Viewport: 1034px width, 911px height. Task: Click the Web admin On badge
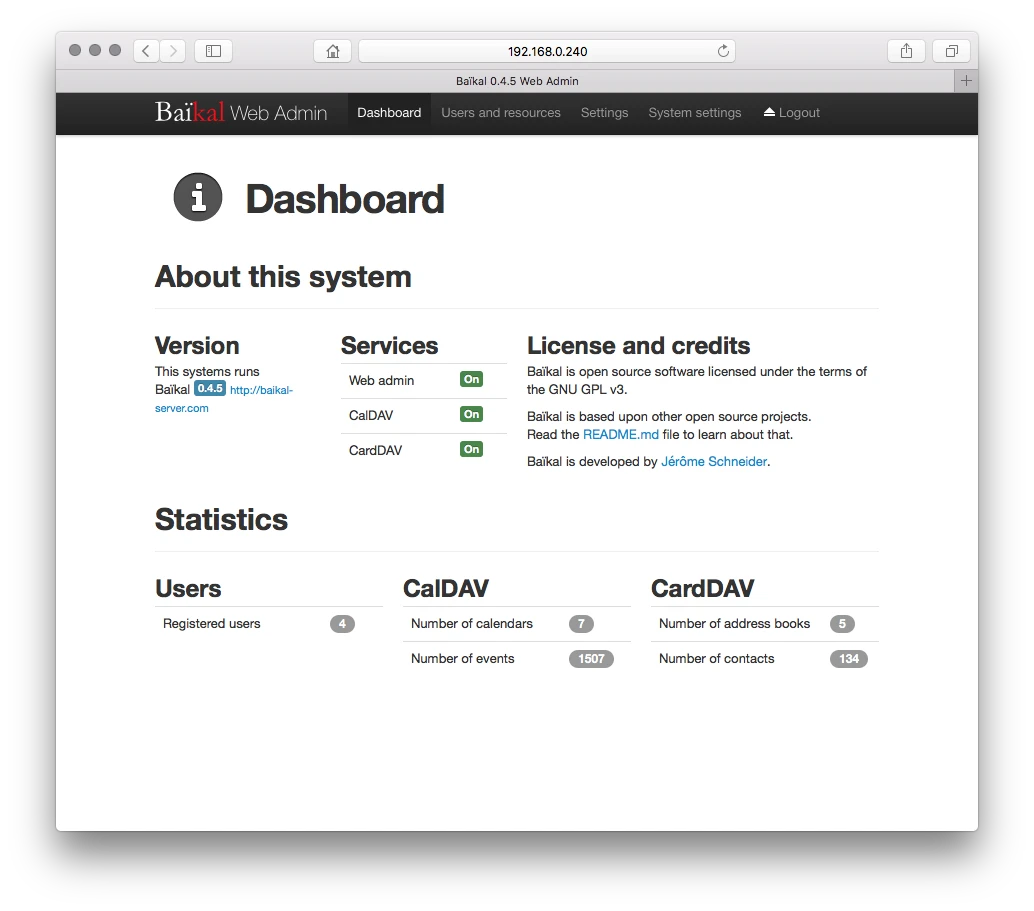pyautogui.click(x=471, y=379)
